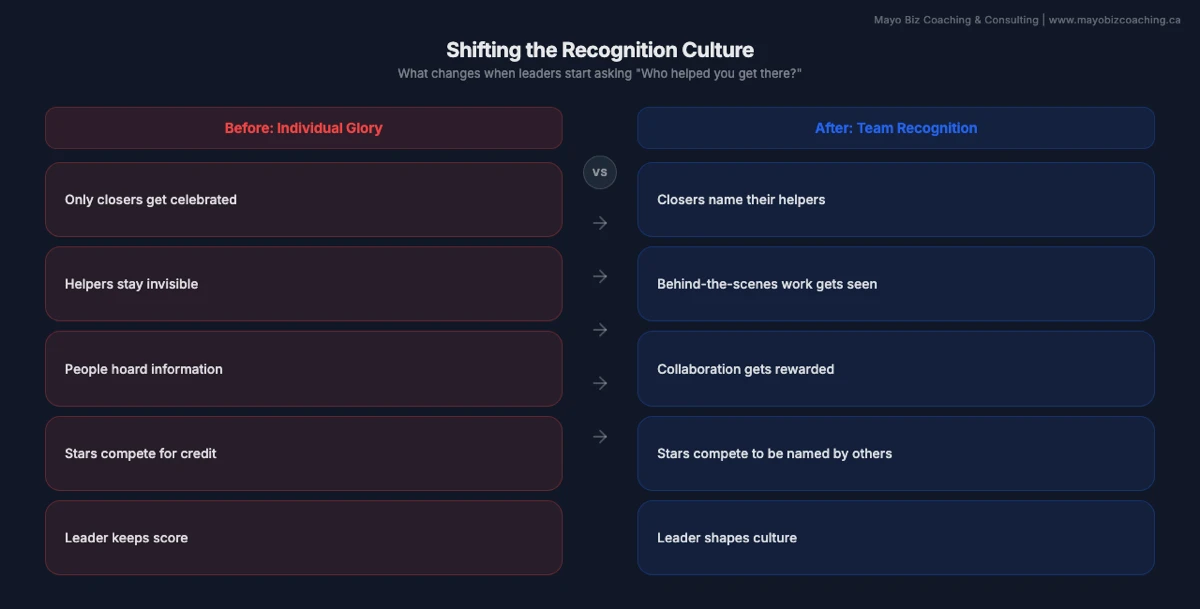Viewport: 1200px width, 609px height.
Task: Click the arrow icon beside "Only closers get celebrated"
Action: [x=600, y=223]
